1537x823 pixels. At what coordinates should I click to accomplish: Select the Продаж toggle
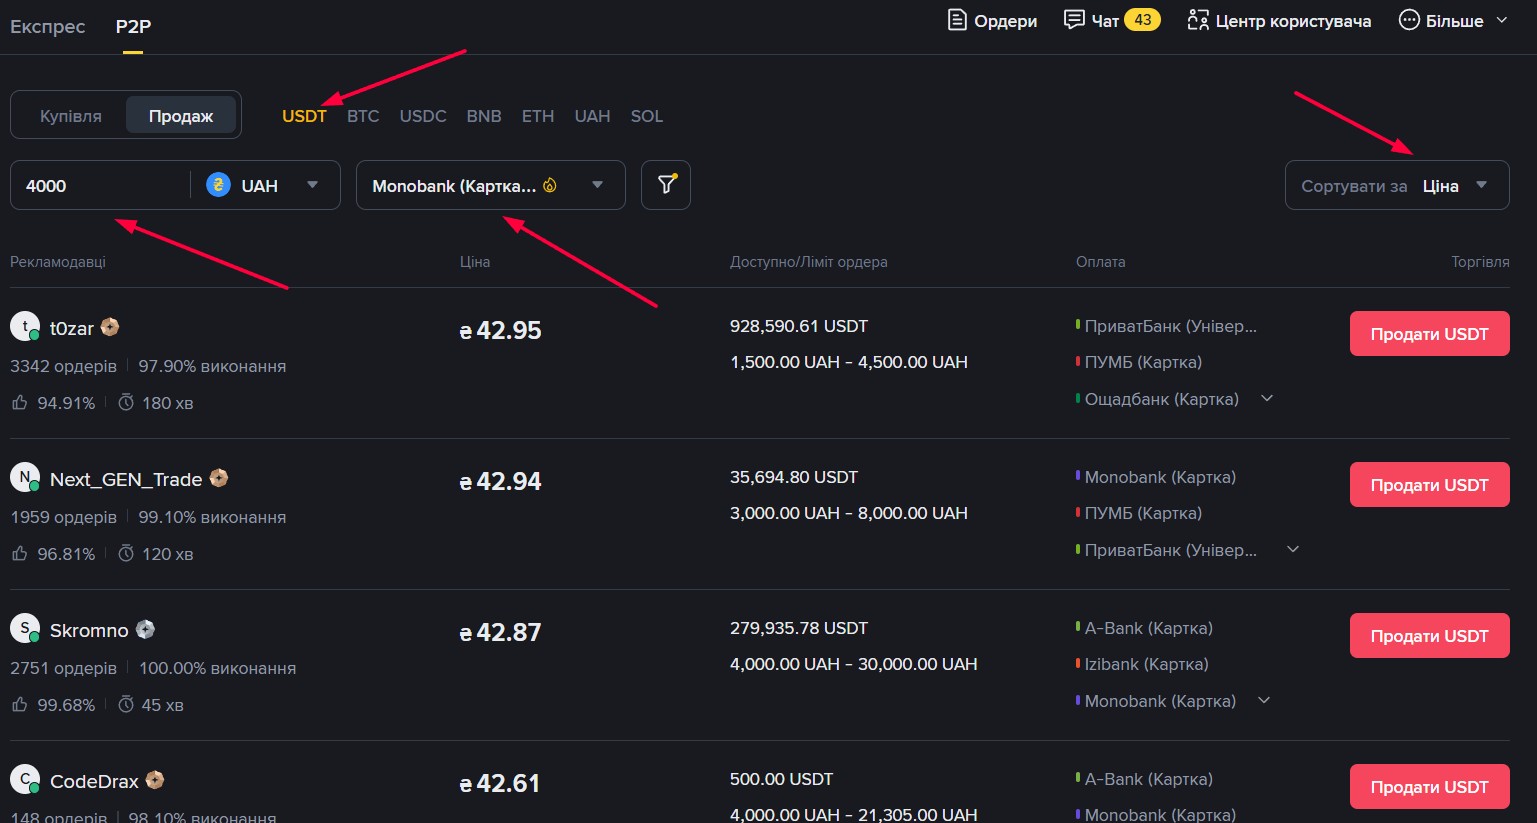tap(181, 116)
